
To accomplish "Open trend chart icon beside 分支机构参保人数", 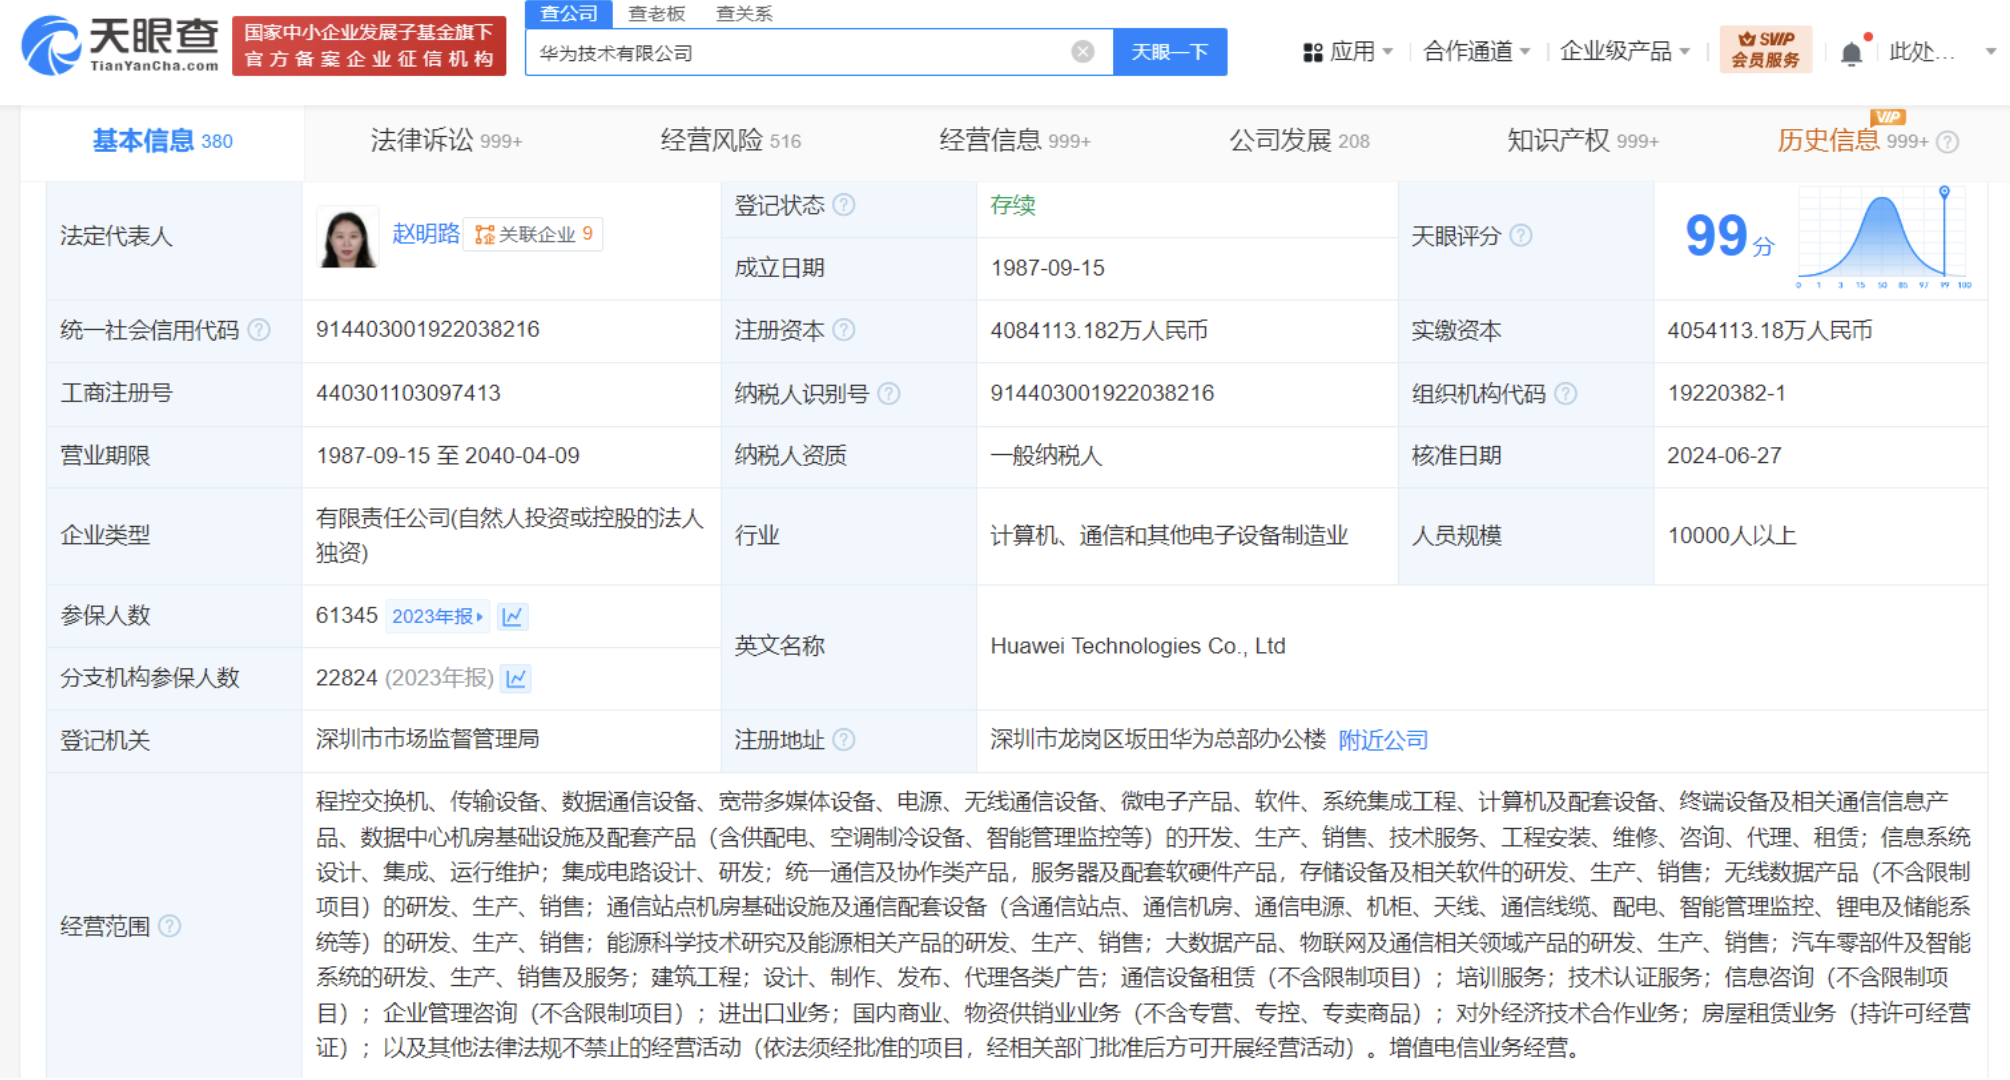I will (516, 679).
